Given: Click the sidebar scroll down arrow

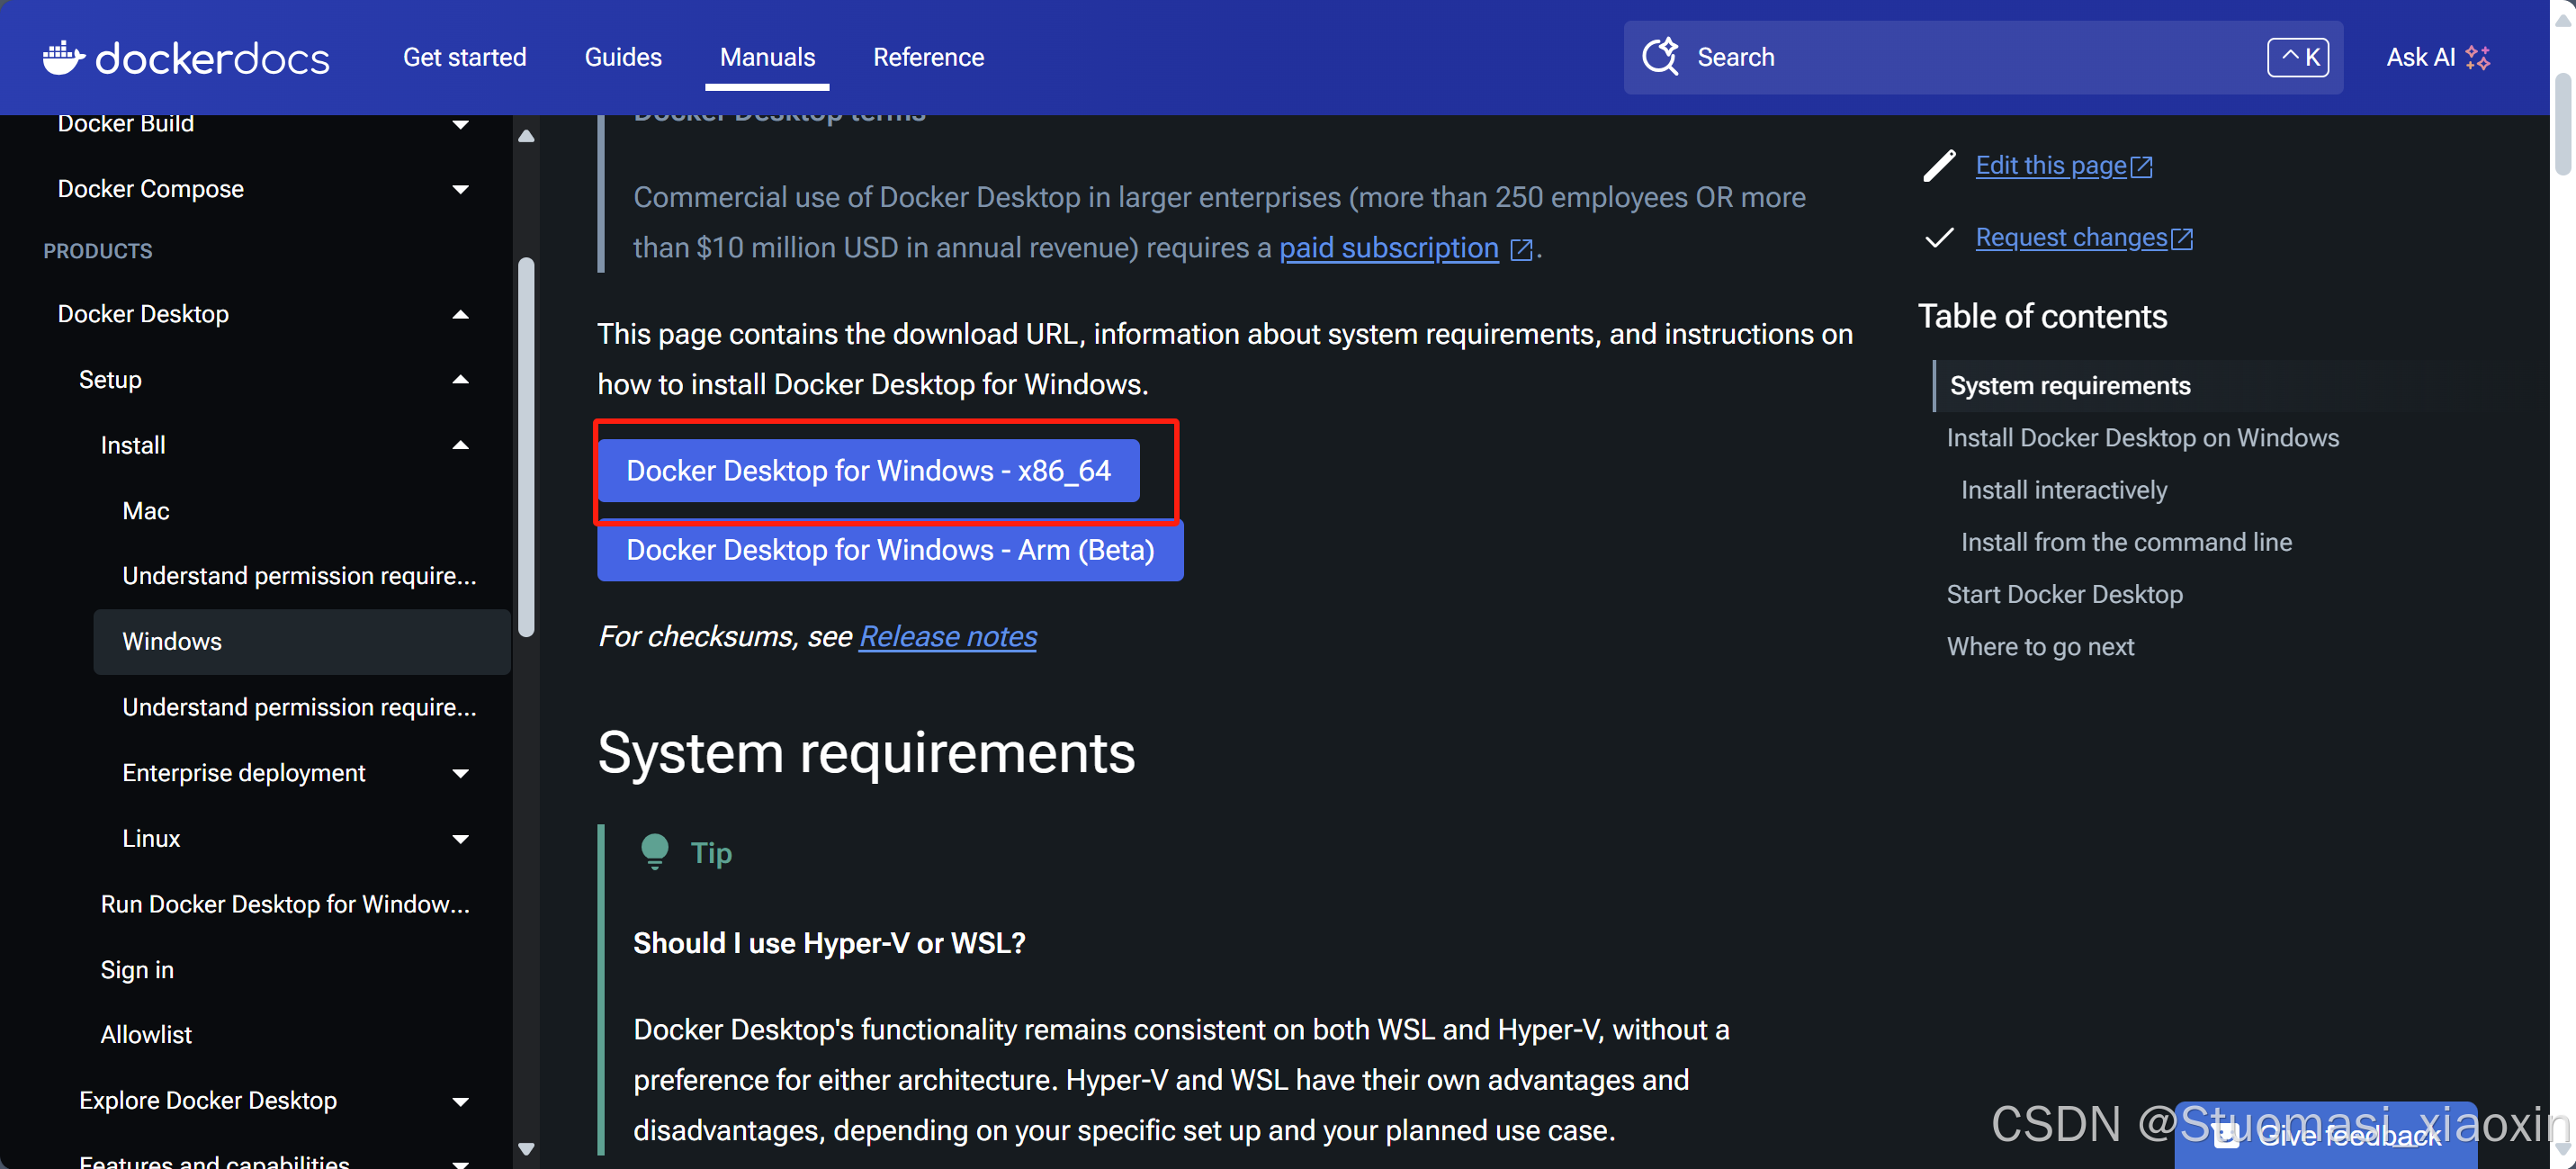Looking at the screenshot, I should pyautogui.click(x=526, y=1149).
